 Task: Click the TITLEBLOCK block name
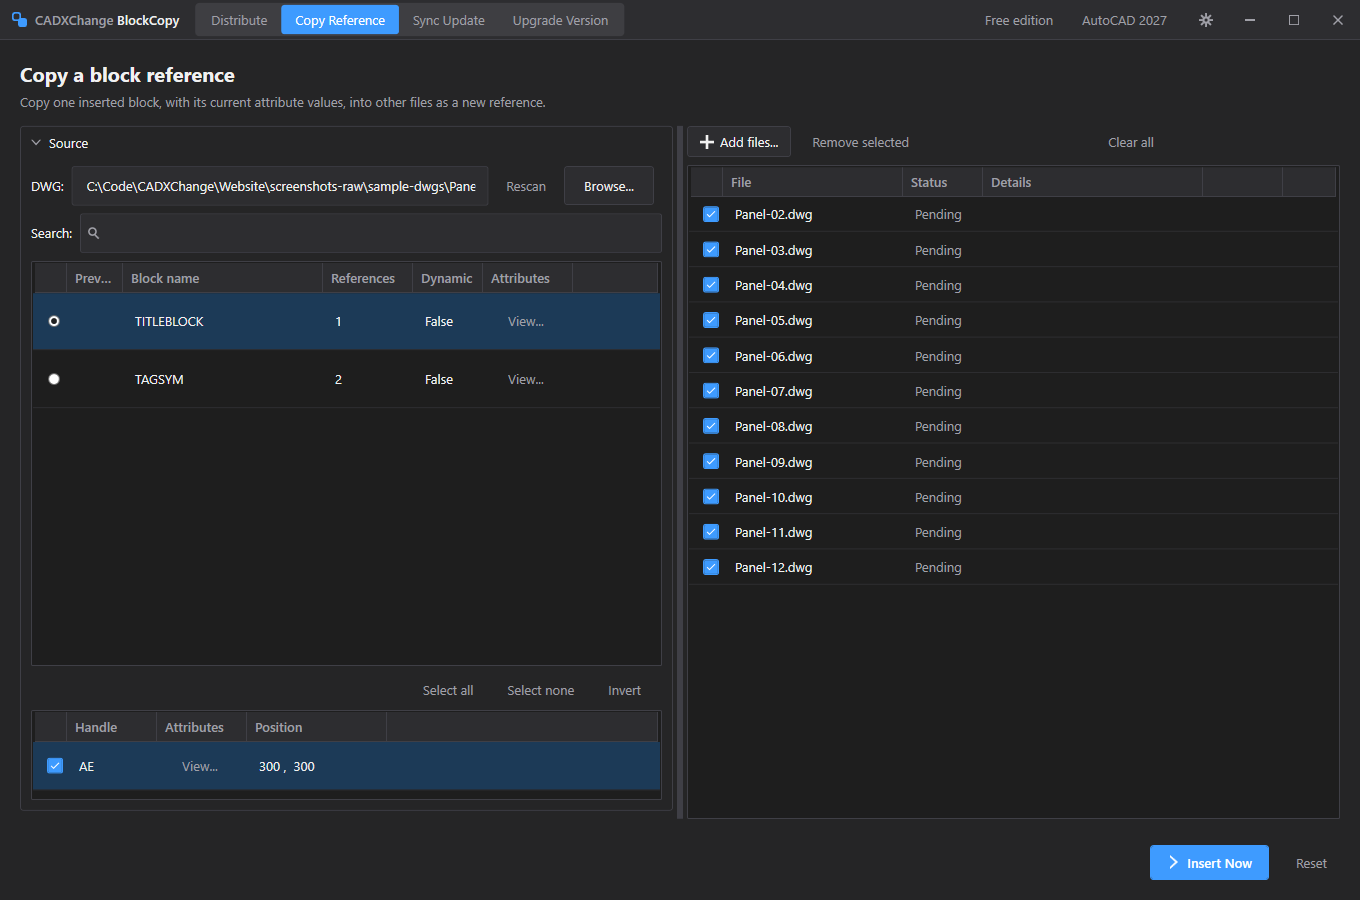[x=169, y=321]
